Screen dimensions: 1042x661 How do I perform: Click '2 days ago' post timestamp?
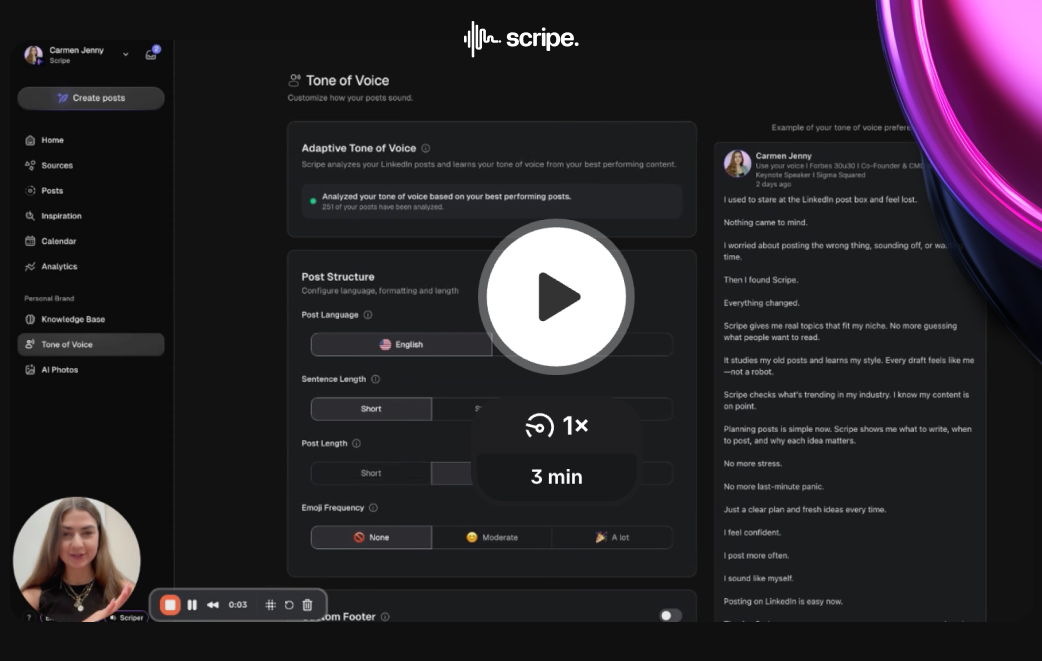(x=773, y=184)
